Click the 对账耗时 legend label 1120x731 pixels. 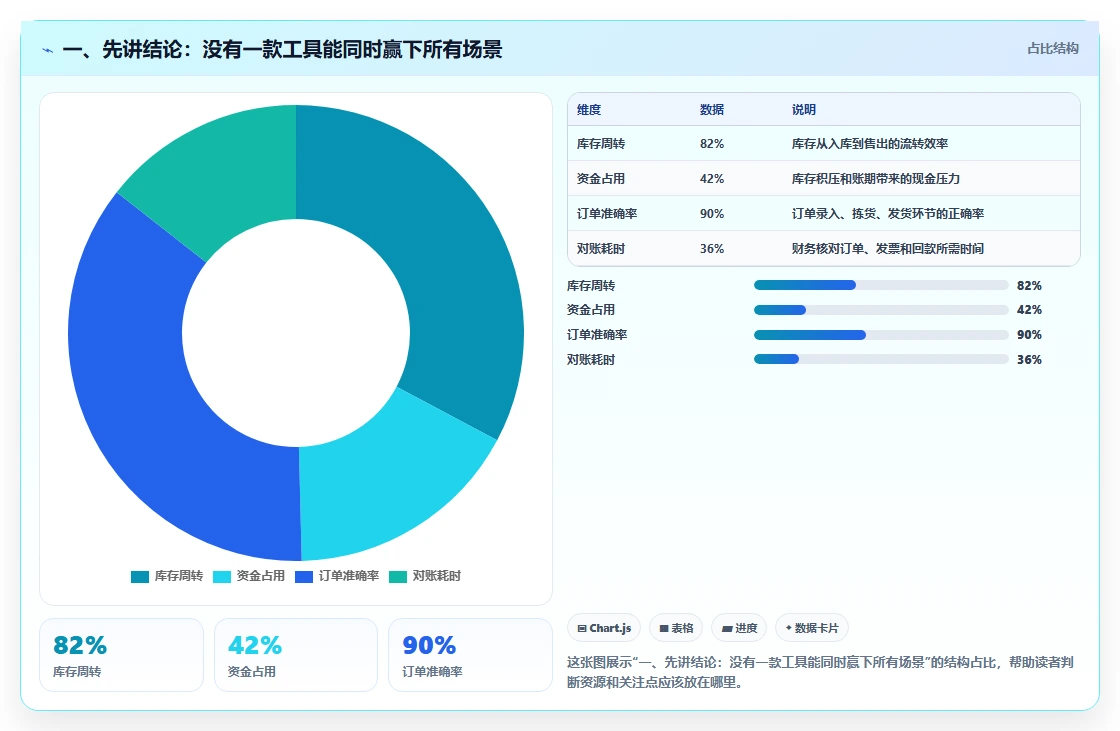pyautogui.click(x=436, y=576)
